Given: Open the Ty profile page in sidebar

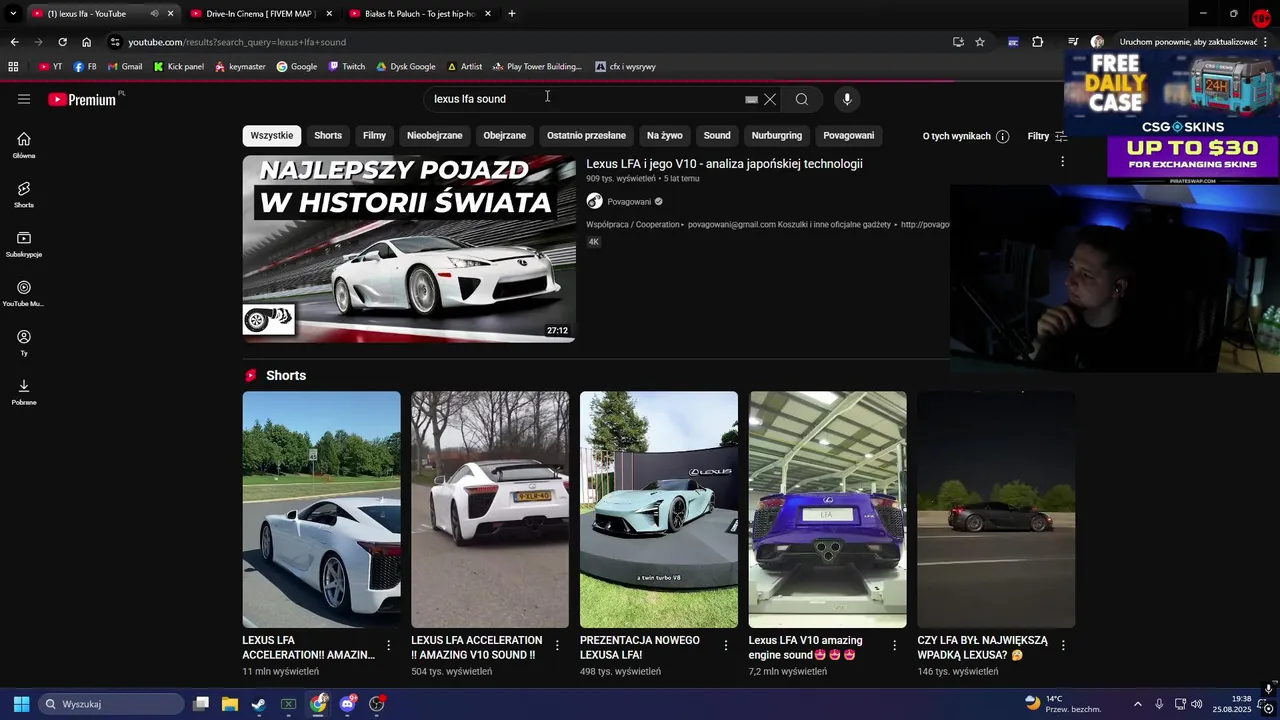Looking at the screenshot, I should tap(24, 342).
